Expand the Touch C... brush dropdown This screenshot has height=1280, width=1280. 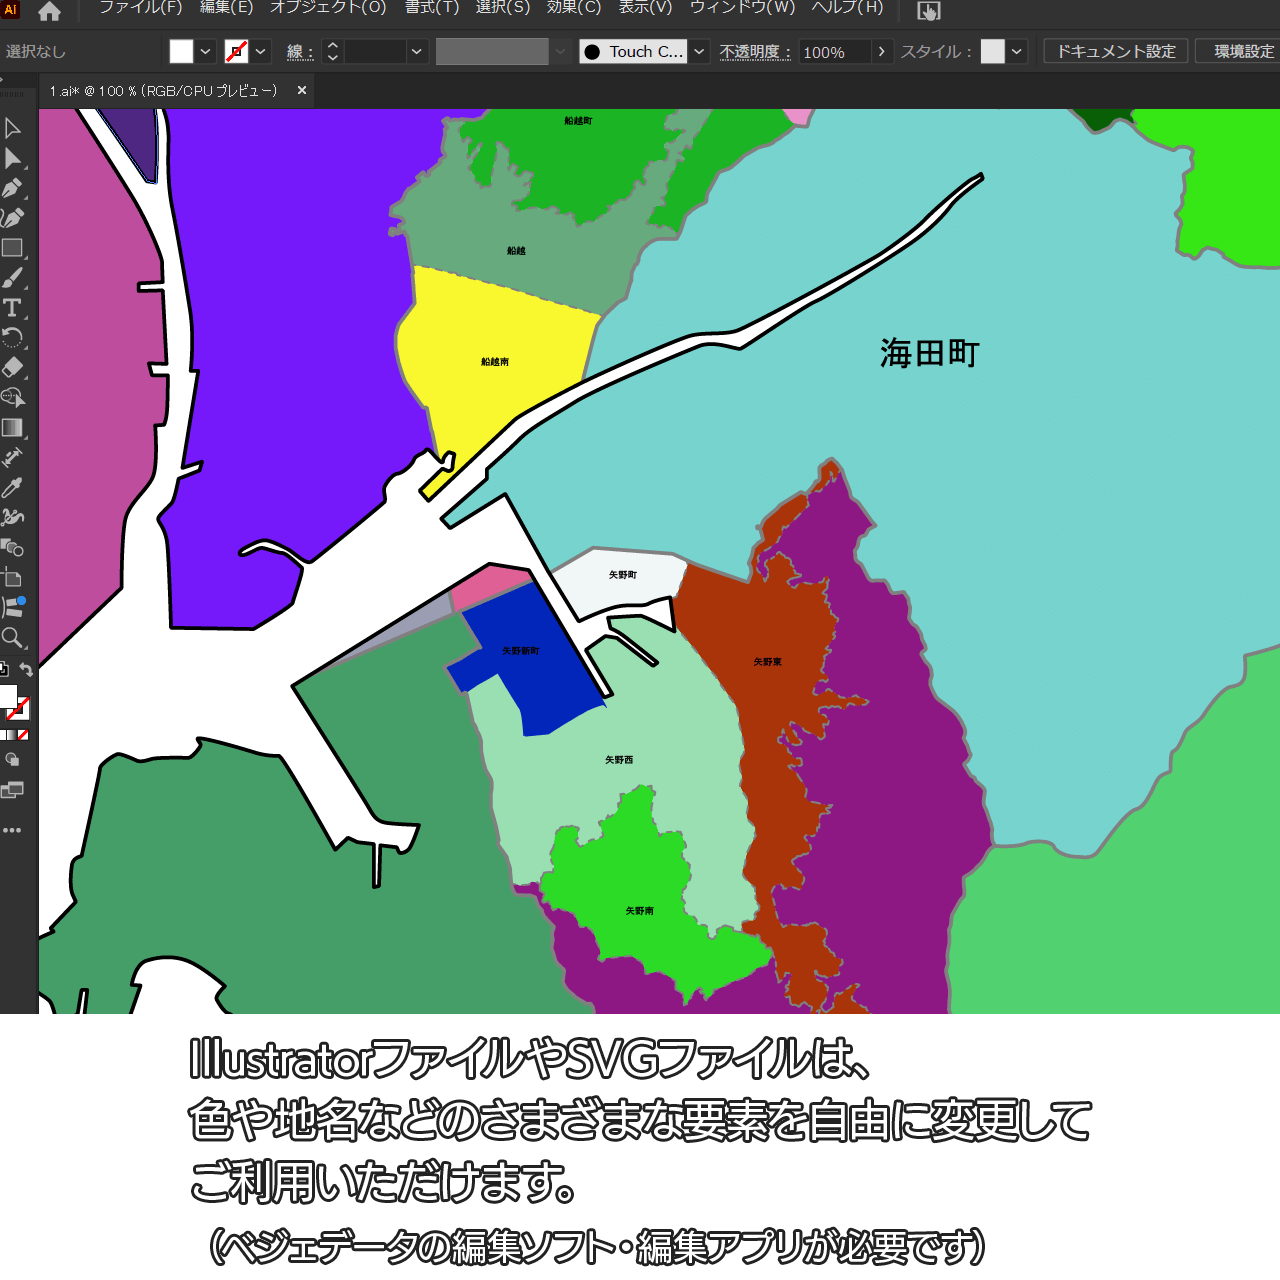[x=700, y=52]
